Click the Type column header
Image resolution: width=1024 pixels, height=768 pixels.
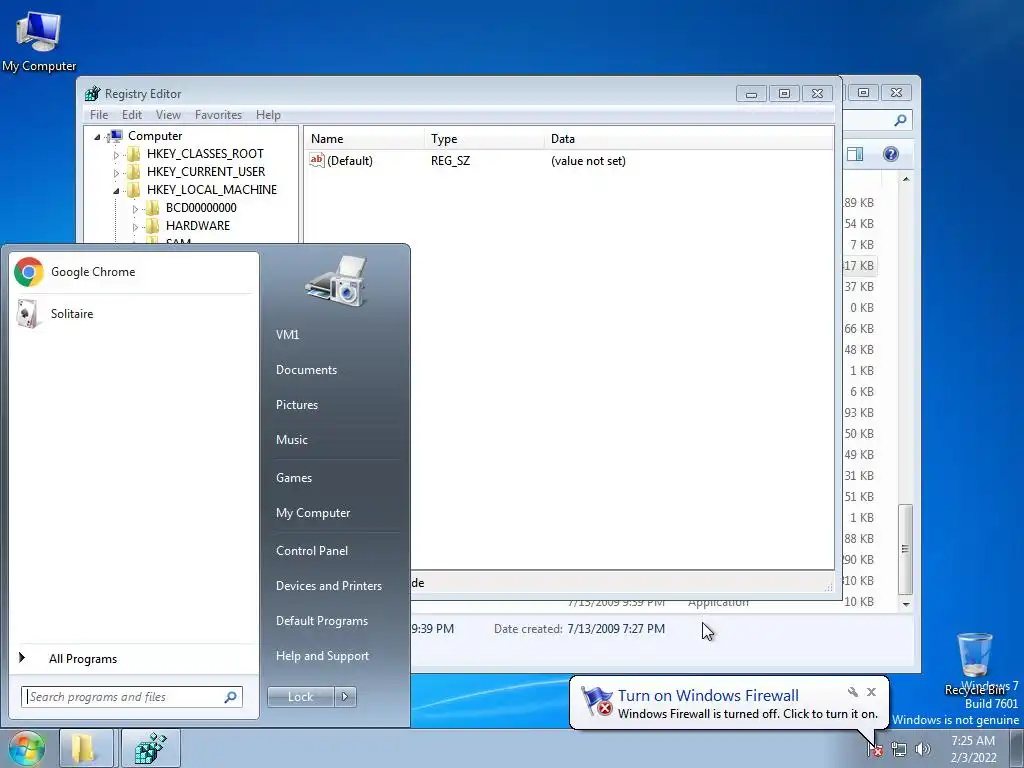(x=484, y=138)
